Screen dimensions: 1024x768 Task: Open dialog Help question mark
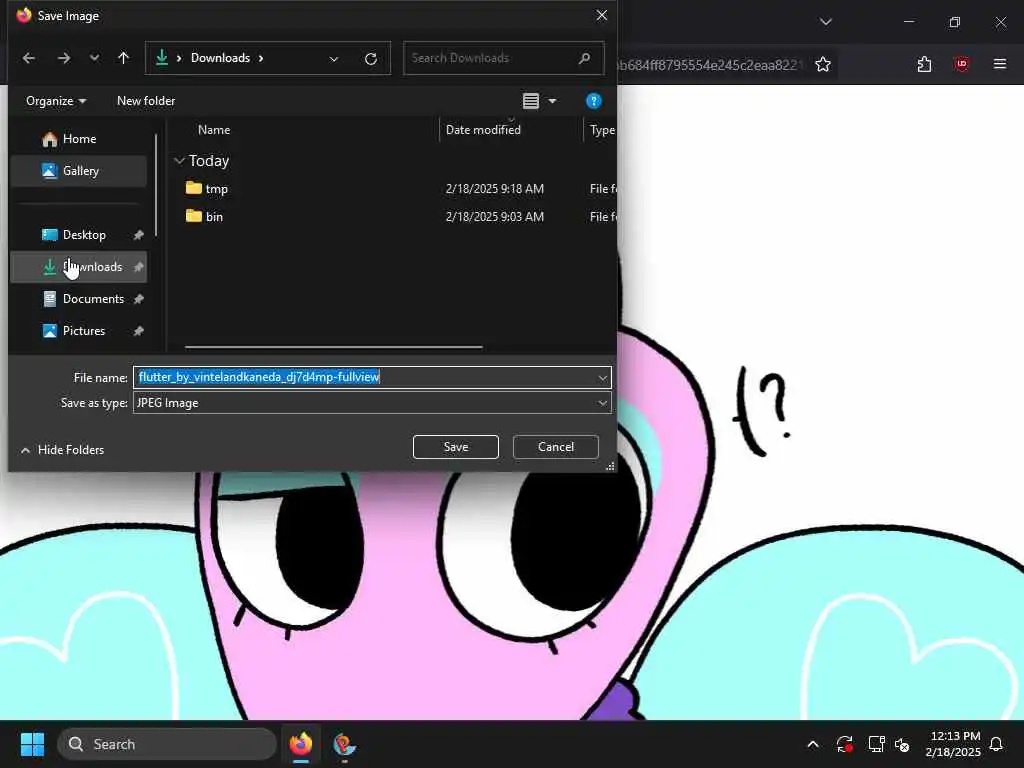point(594,101)
